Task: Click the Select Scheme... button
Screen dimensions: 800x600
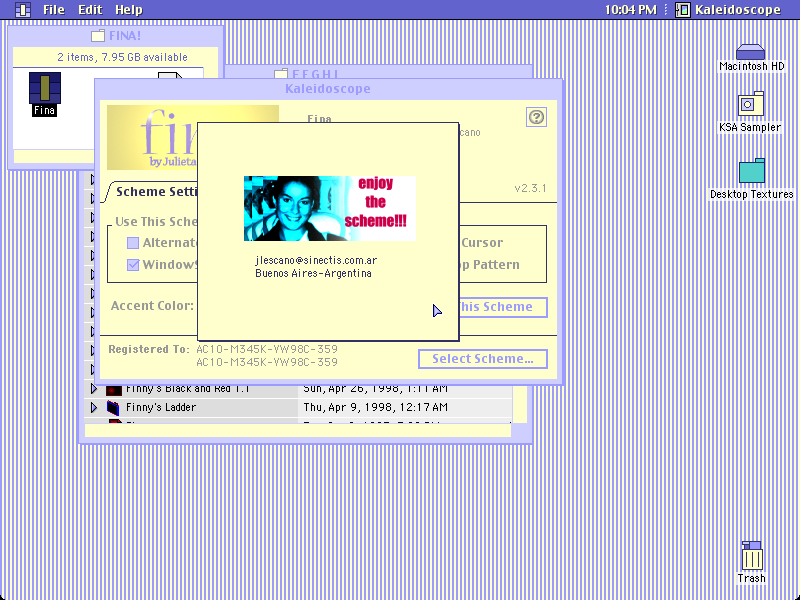Action: pyautogui.click(x=483, y=359)
